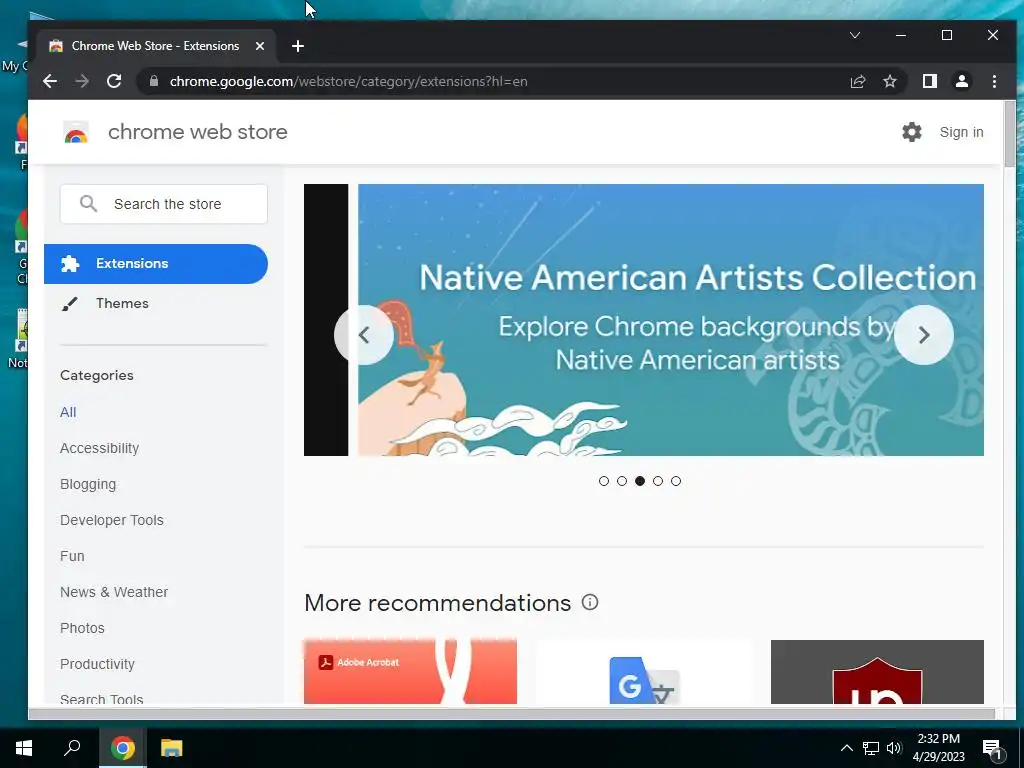Open the Adobe Acrobat extension card

[410, 672]
